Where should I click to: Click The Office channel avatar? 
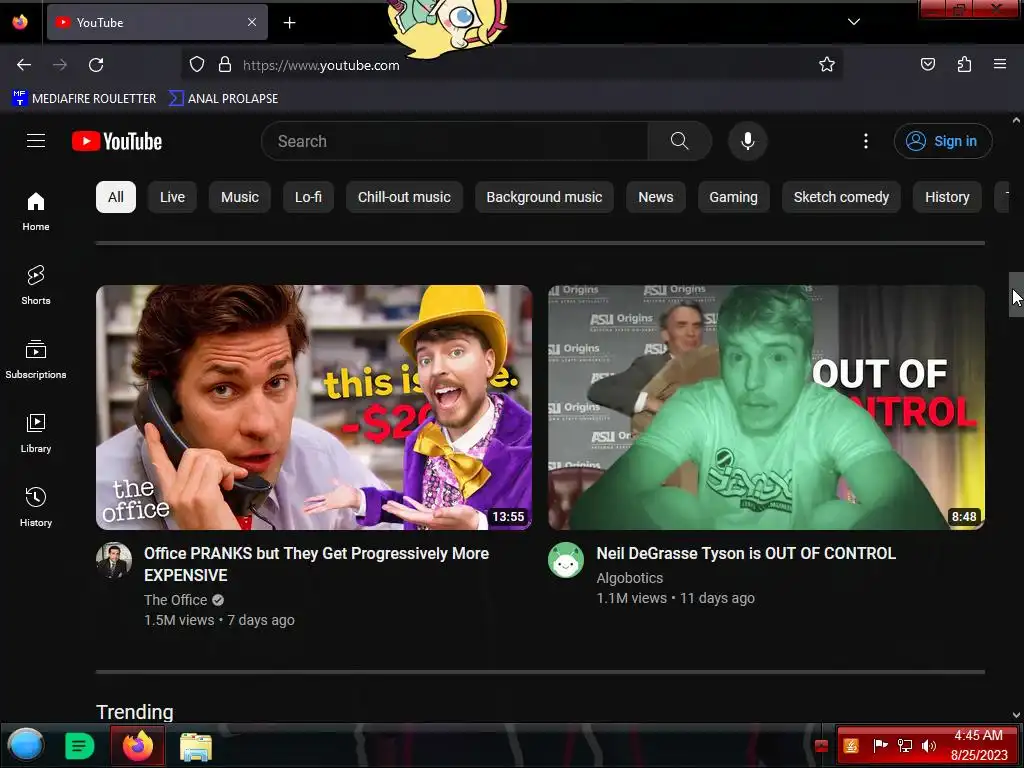click(114, 560)
